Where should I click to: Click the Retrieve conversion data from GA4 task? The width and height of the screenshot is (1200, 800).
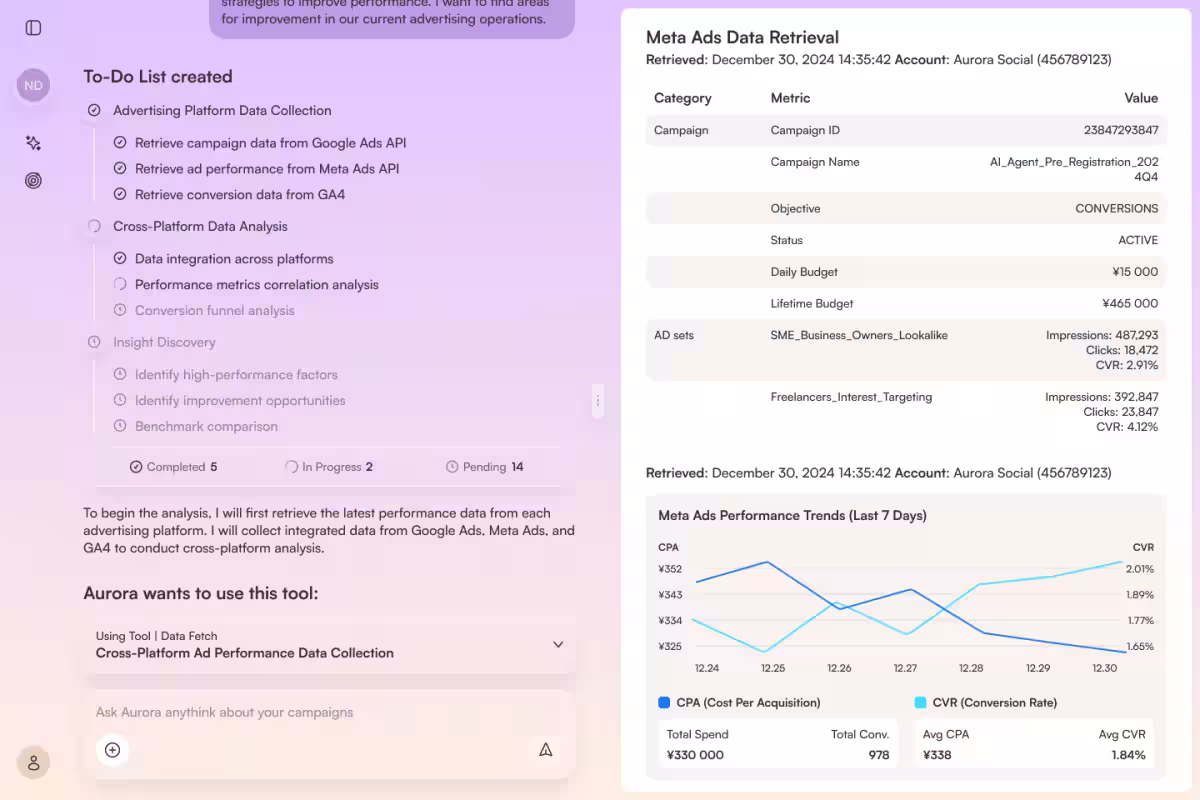(240, 195)
